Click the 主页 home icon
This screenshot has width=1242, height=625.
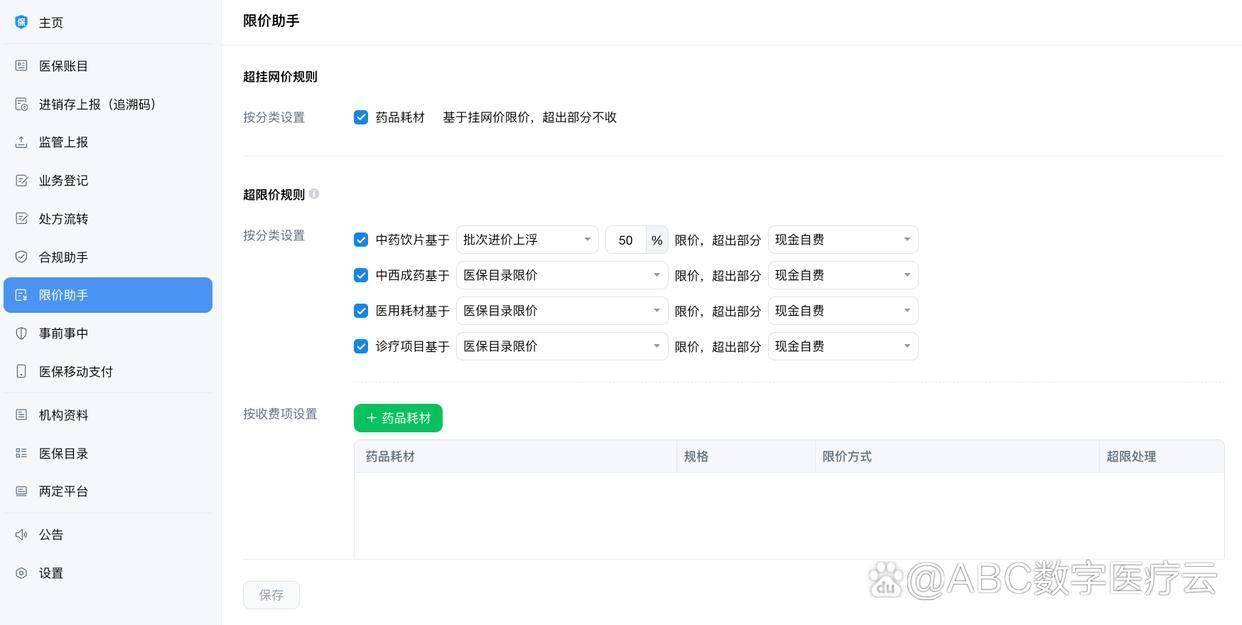pos(21,22)
